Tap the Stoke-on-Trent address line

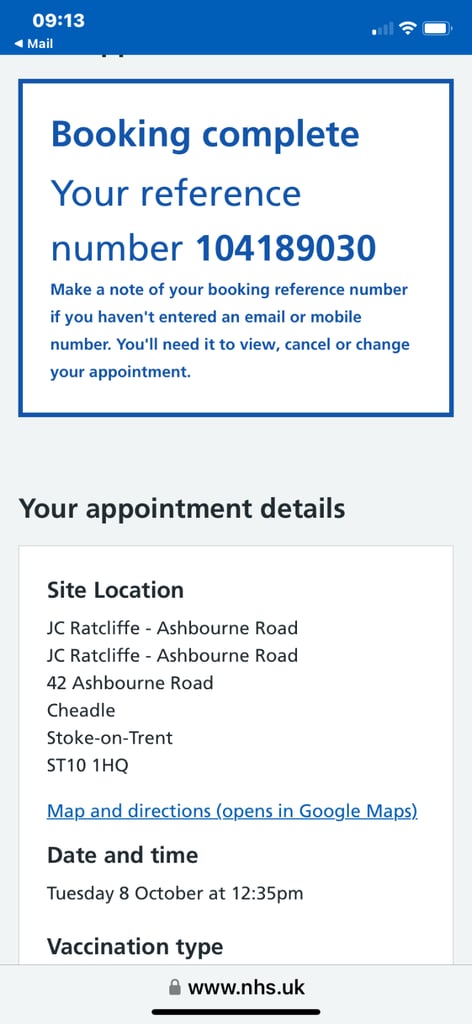pos(110,738)
